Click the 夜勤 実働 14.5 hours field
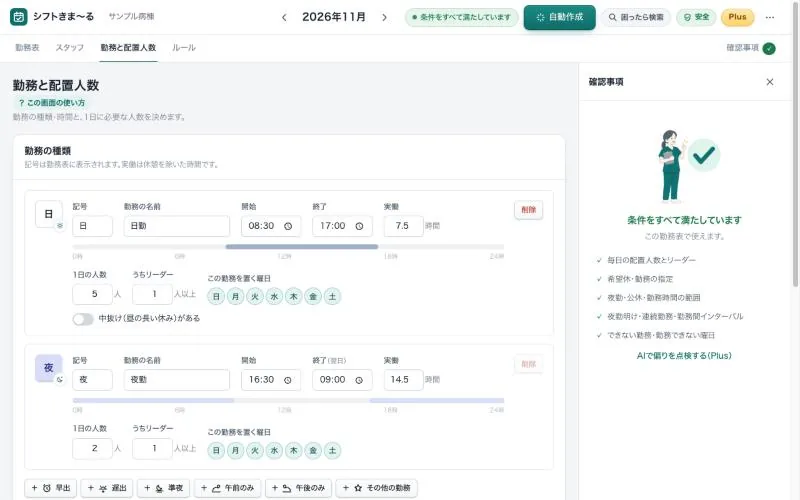Image resolution: width=800 pixels, height=500 pixels. [404, 380]
